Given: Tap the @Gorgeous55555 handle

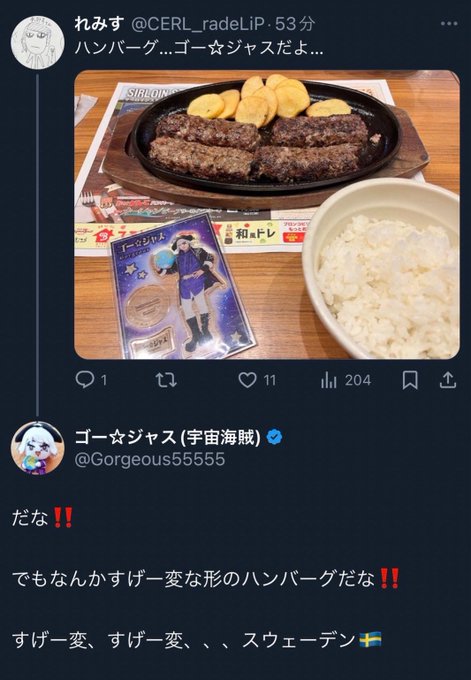Looking at the screenshot, I should click(150, 459).
